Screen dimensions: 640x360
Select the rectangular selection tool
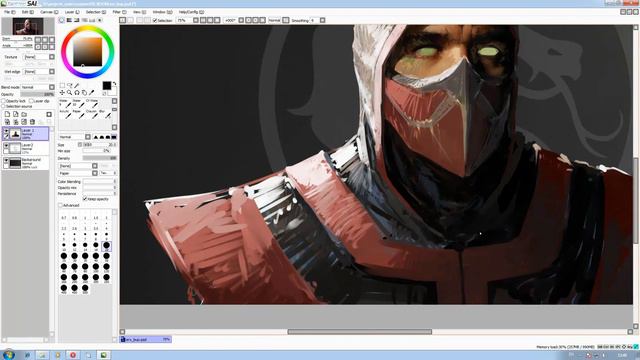pos(62,85)
